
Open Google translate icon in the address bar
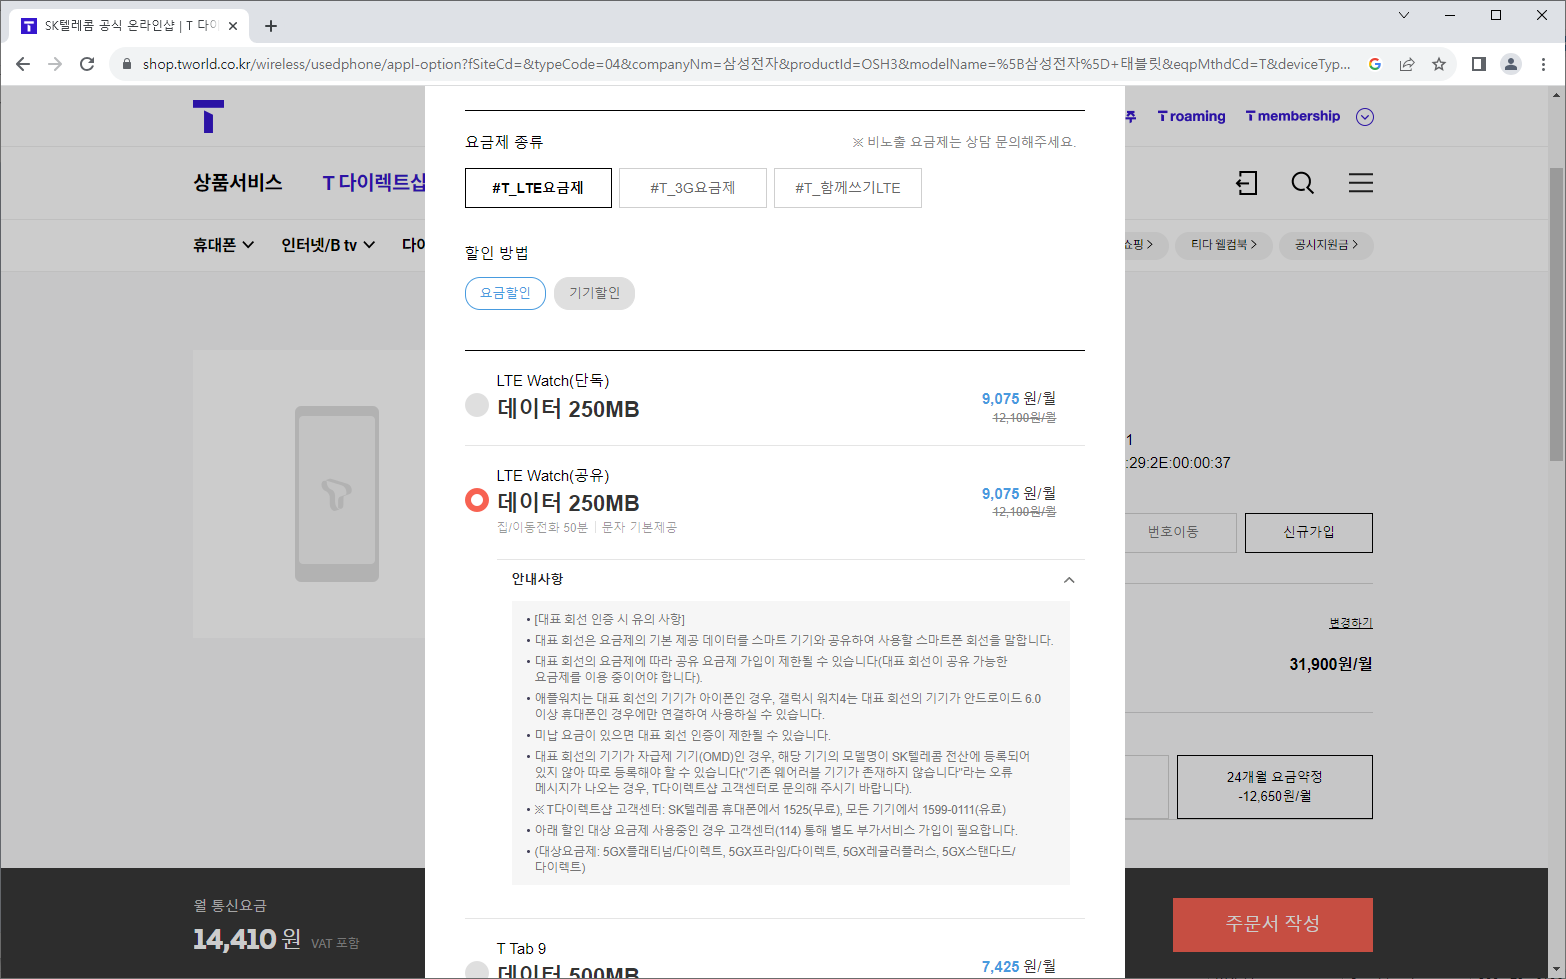[1375, 64]
